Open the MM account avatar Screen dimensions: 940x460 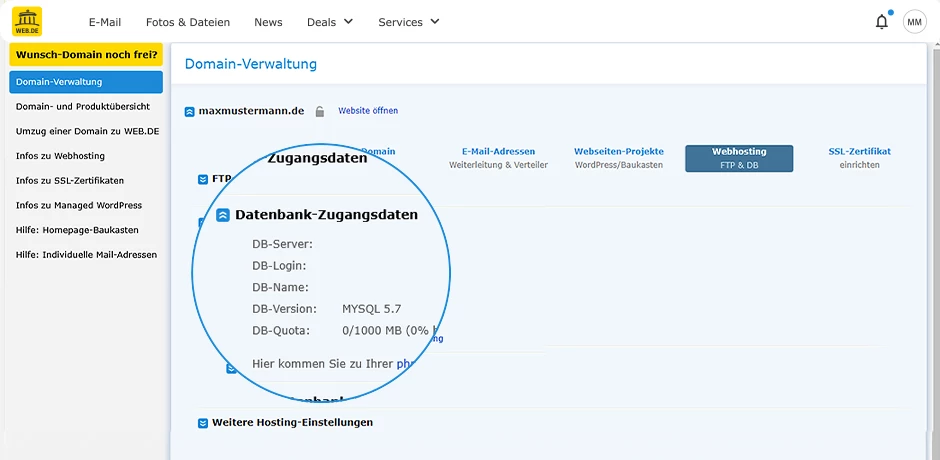coord(914,22)
